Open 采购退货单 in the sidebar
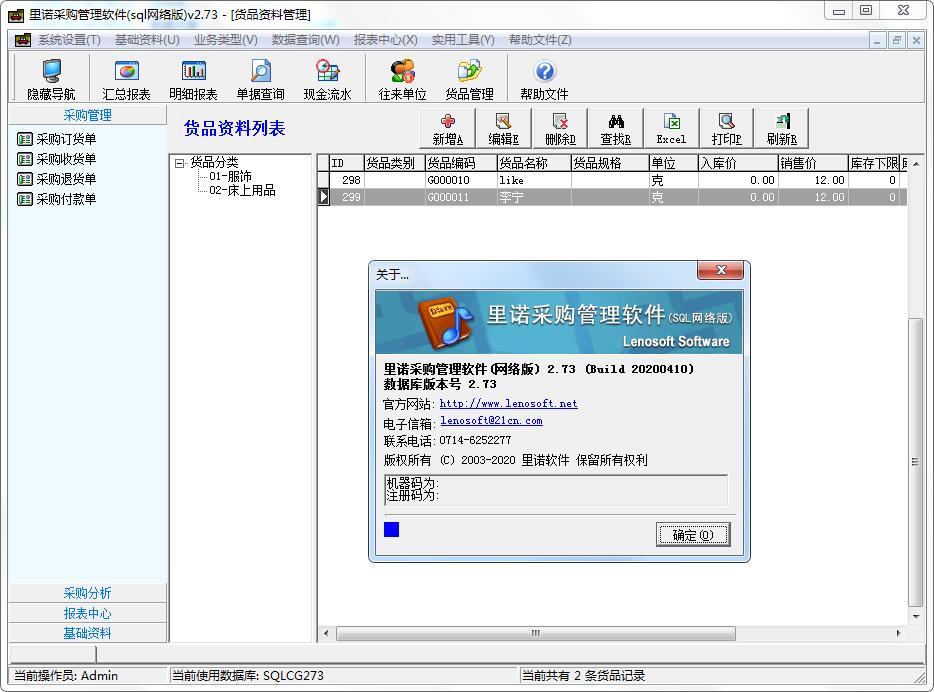 point(57,179)
